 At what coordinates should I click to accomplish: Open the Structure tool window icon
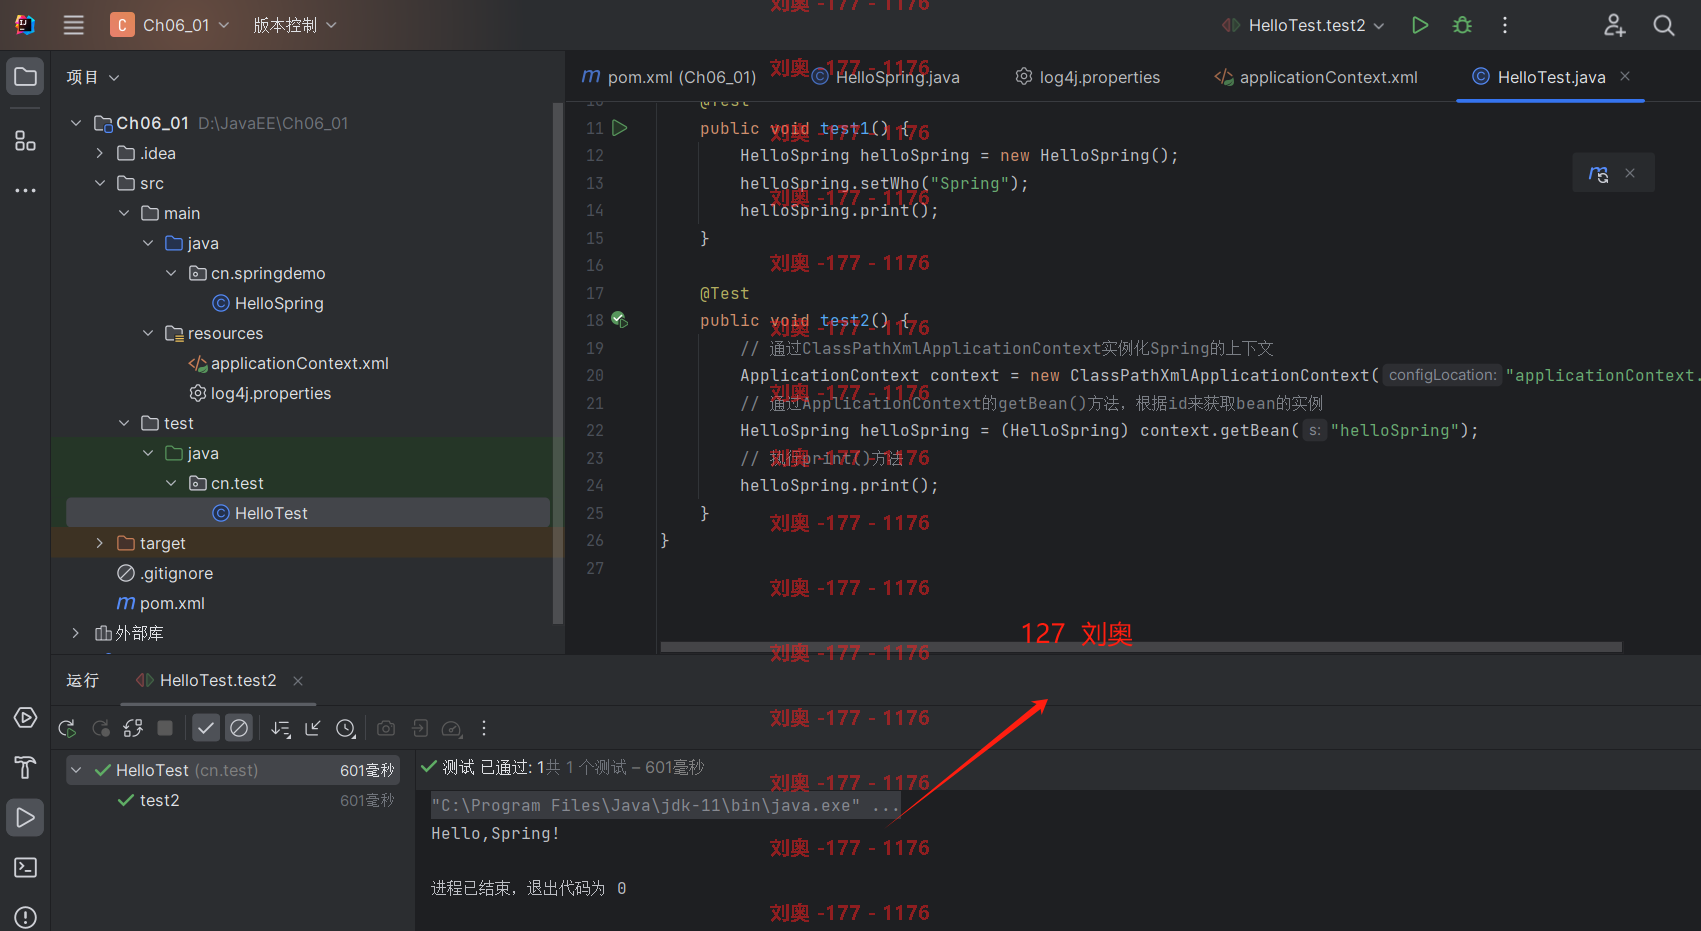tap(26, 141)
